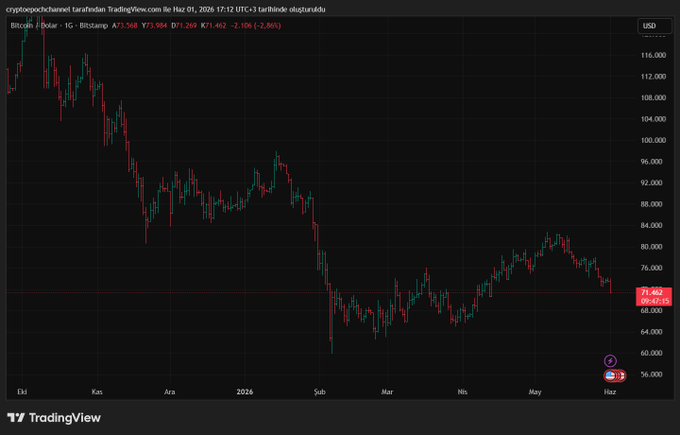Screen dimensions: 680x435
Task: Click the red 71.462 current price label
Action: point(651,293)
